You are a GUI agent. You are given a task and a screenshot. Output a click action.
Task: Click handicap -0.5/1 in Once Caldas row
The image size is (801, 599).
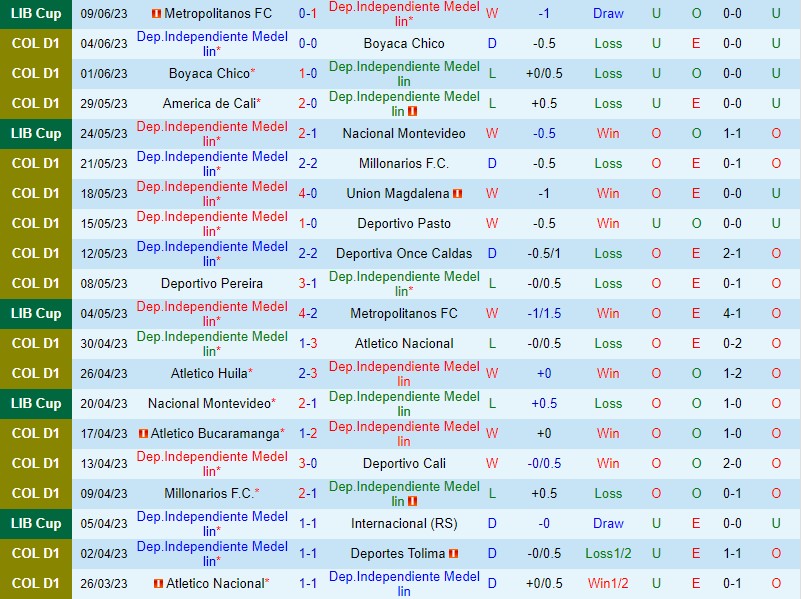pos(544,253)
